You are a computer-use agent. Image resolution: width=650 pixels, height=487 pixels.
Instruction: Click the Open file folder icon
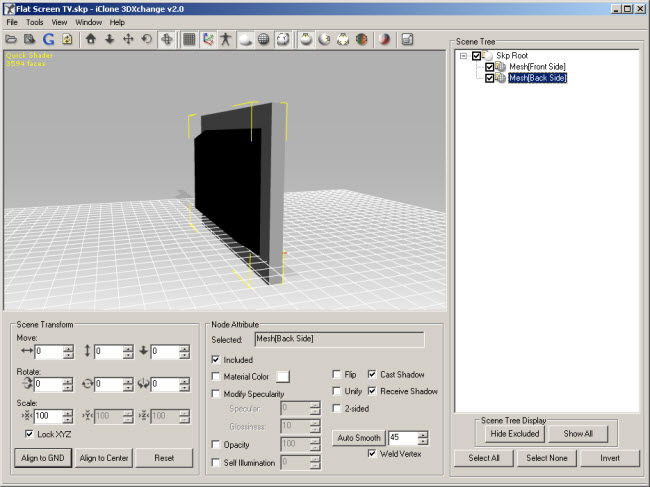tap(11, 39)
